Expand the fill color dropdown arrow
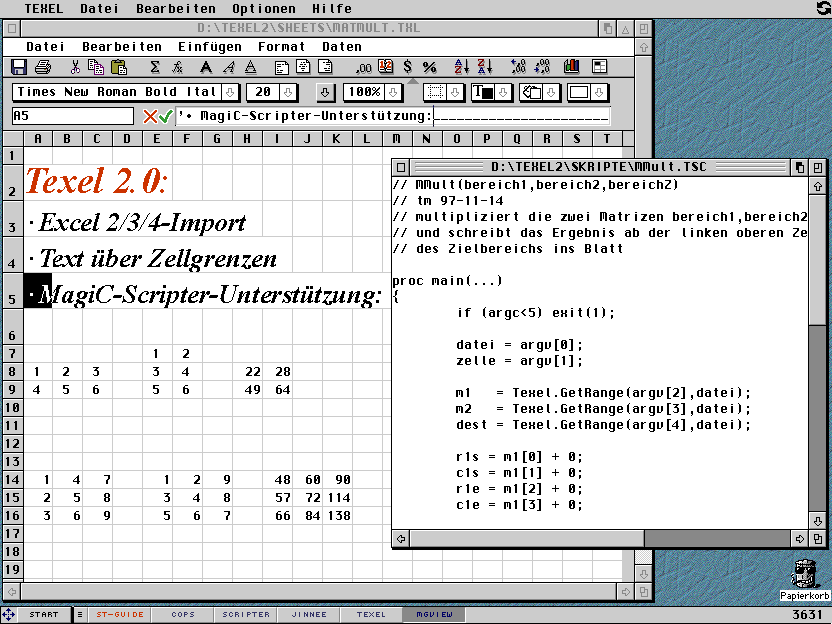Image resolution: width=832 pixels, height=624 pixels. tap(551, 92)
